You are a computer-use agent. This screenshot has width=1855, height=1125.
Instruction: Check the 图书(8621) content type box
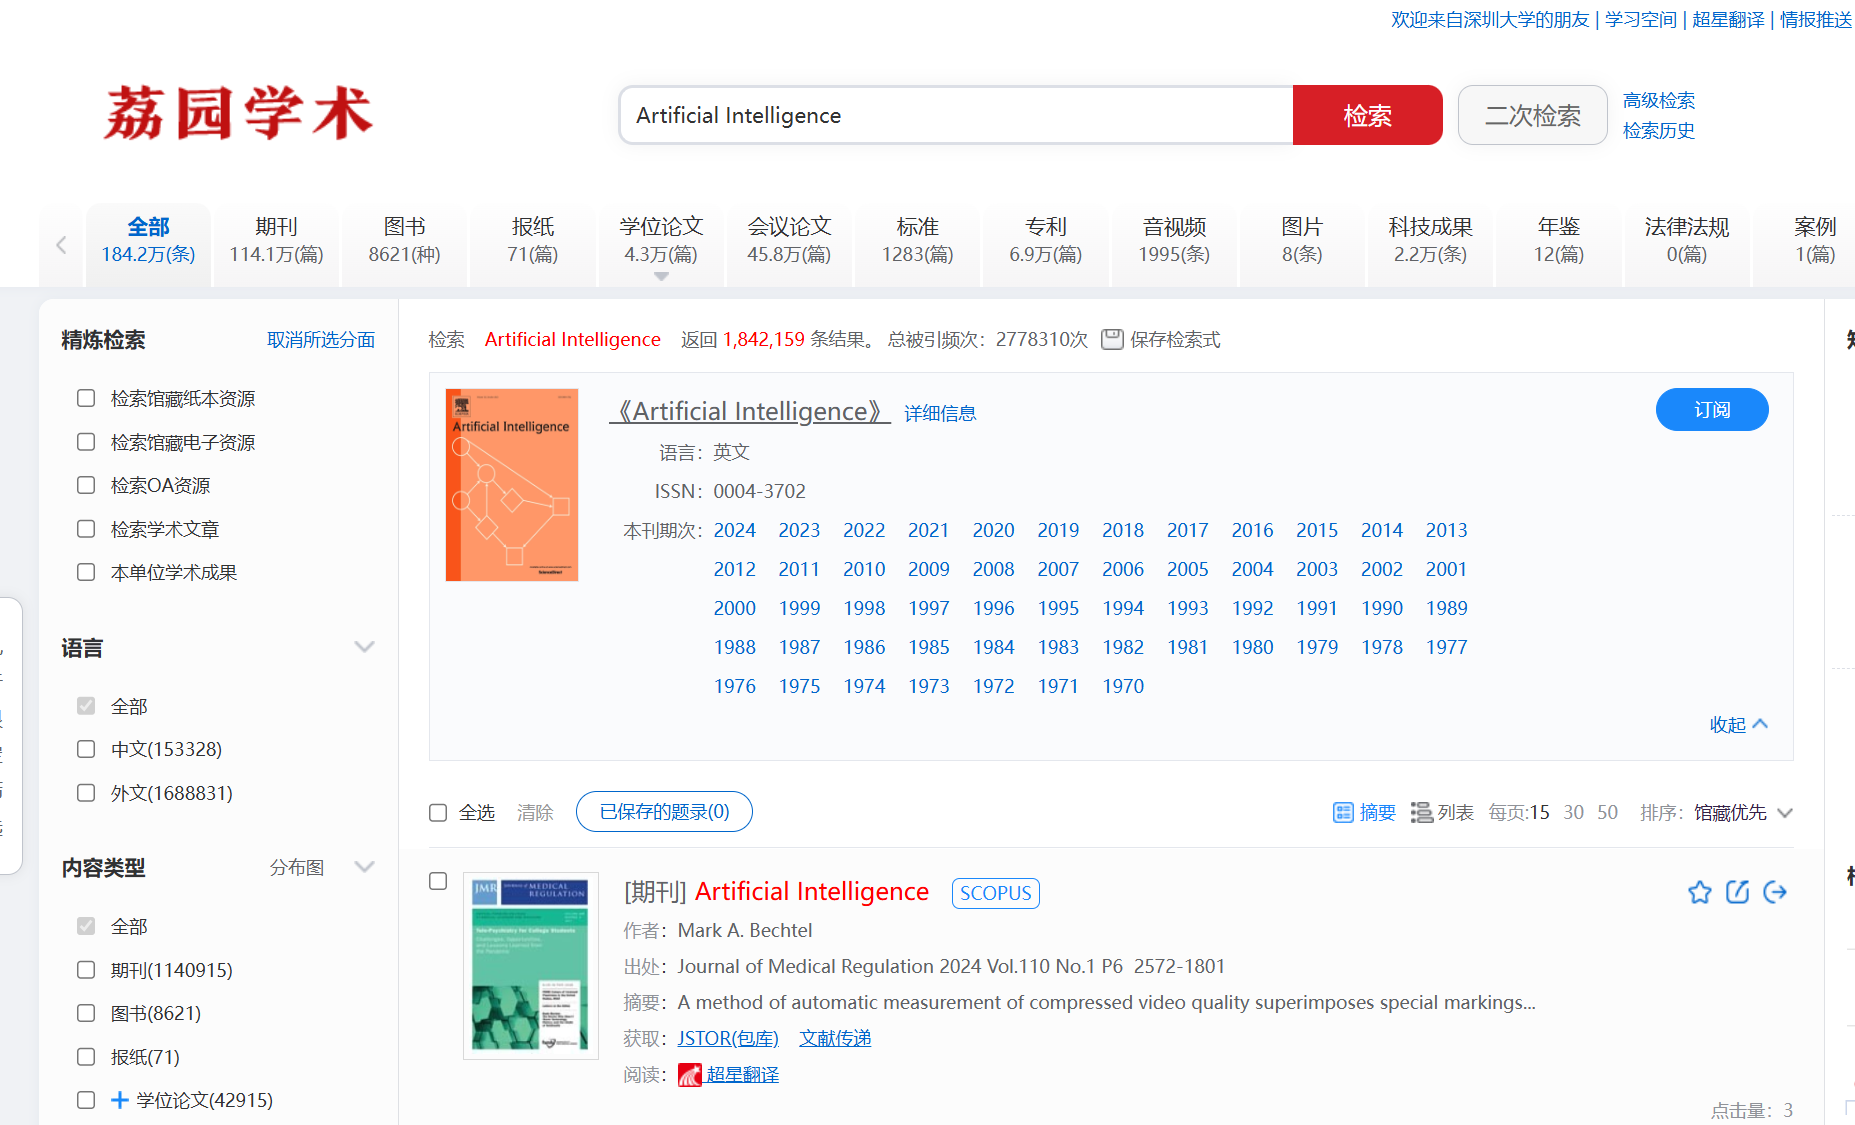click(86, 1013)
